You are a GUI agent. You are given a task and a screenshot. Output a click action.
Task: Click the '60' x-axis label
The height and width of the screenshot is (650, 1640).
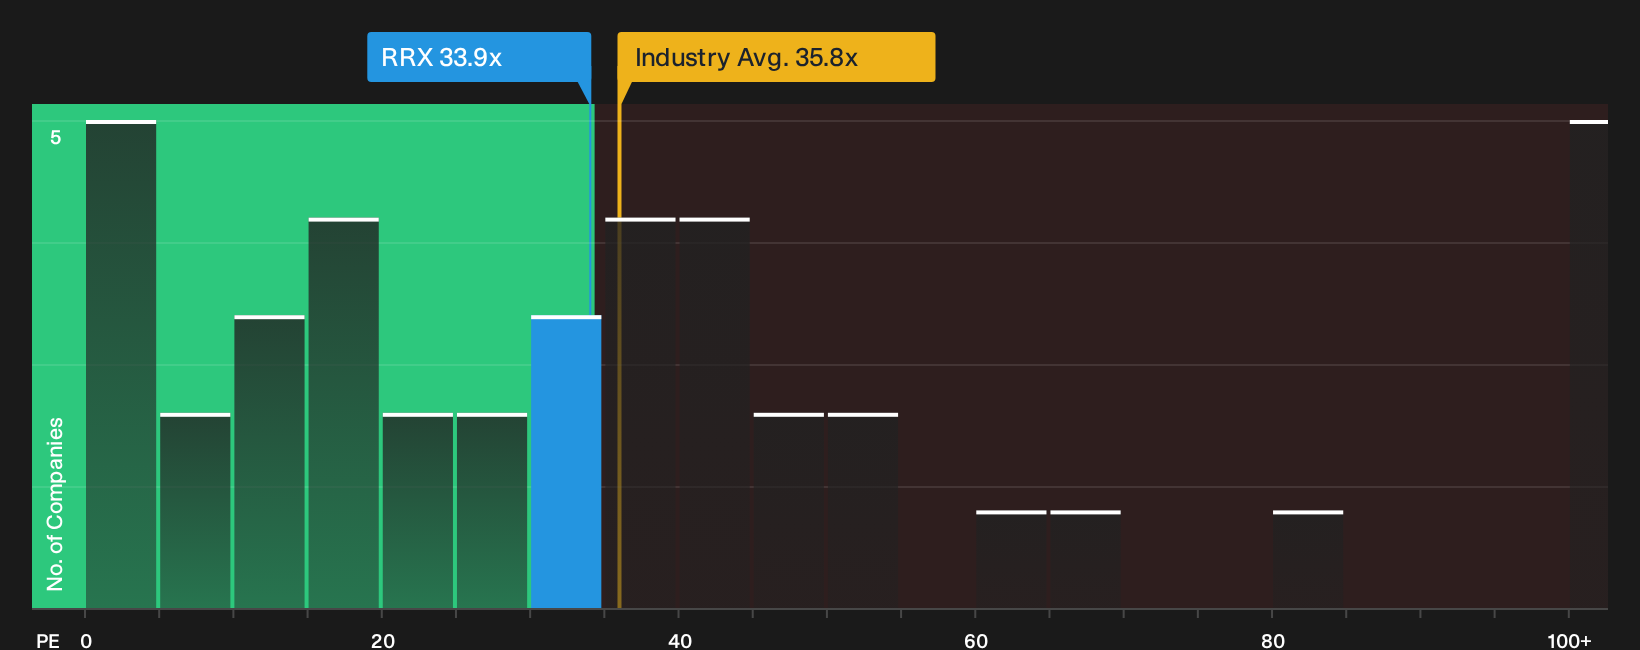[976, 641]
